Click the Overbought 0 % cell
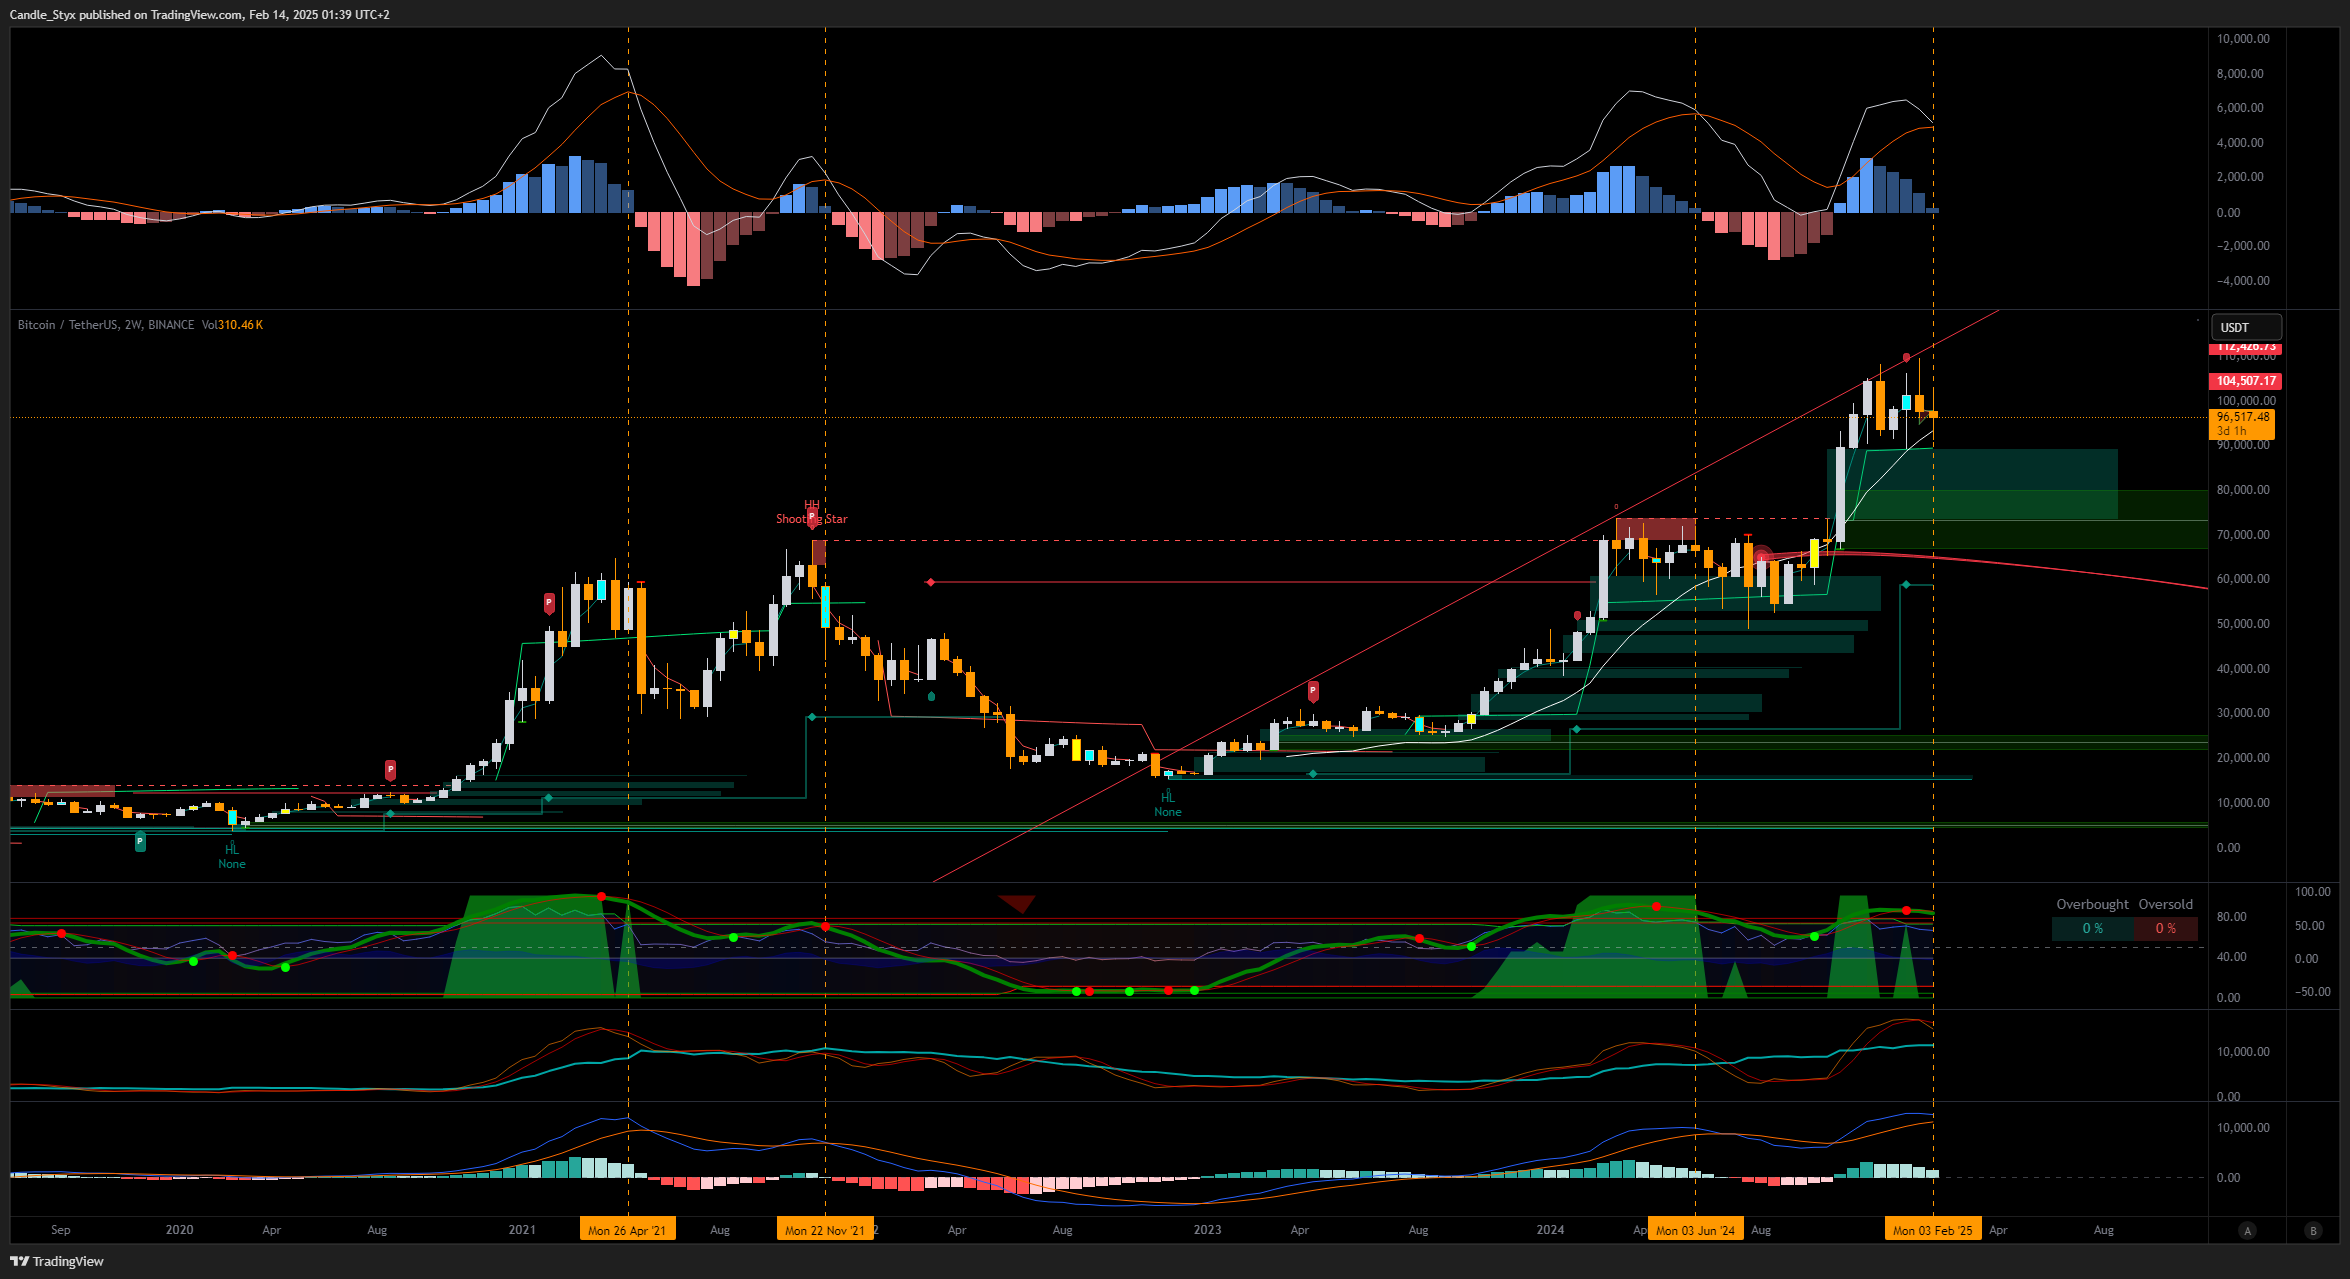Image resolution: width=2350 pixels, height=1279 pixels. coord(2092,929)
